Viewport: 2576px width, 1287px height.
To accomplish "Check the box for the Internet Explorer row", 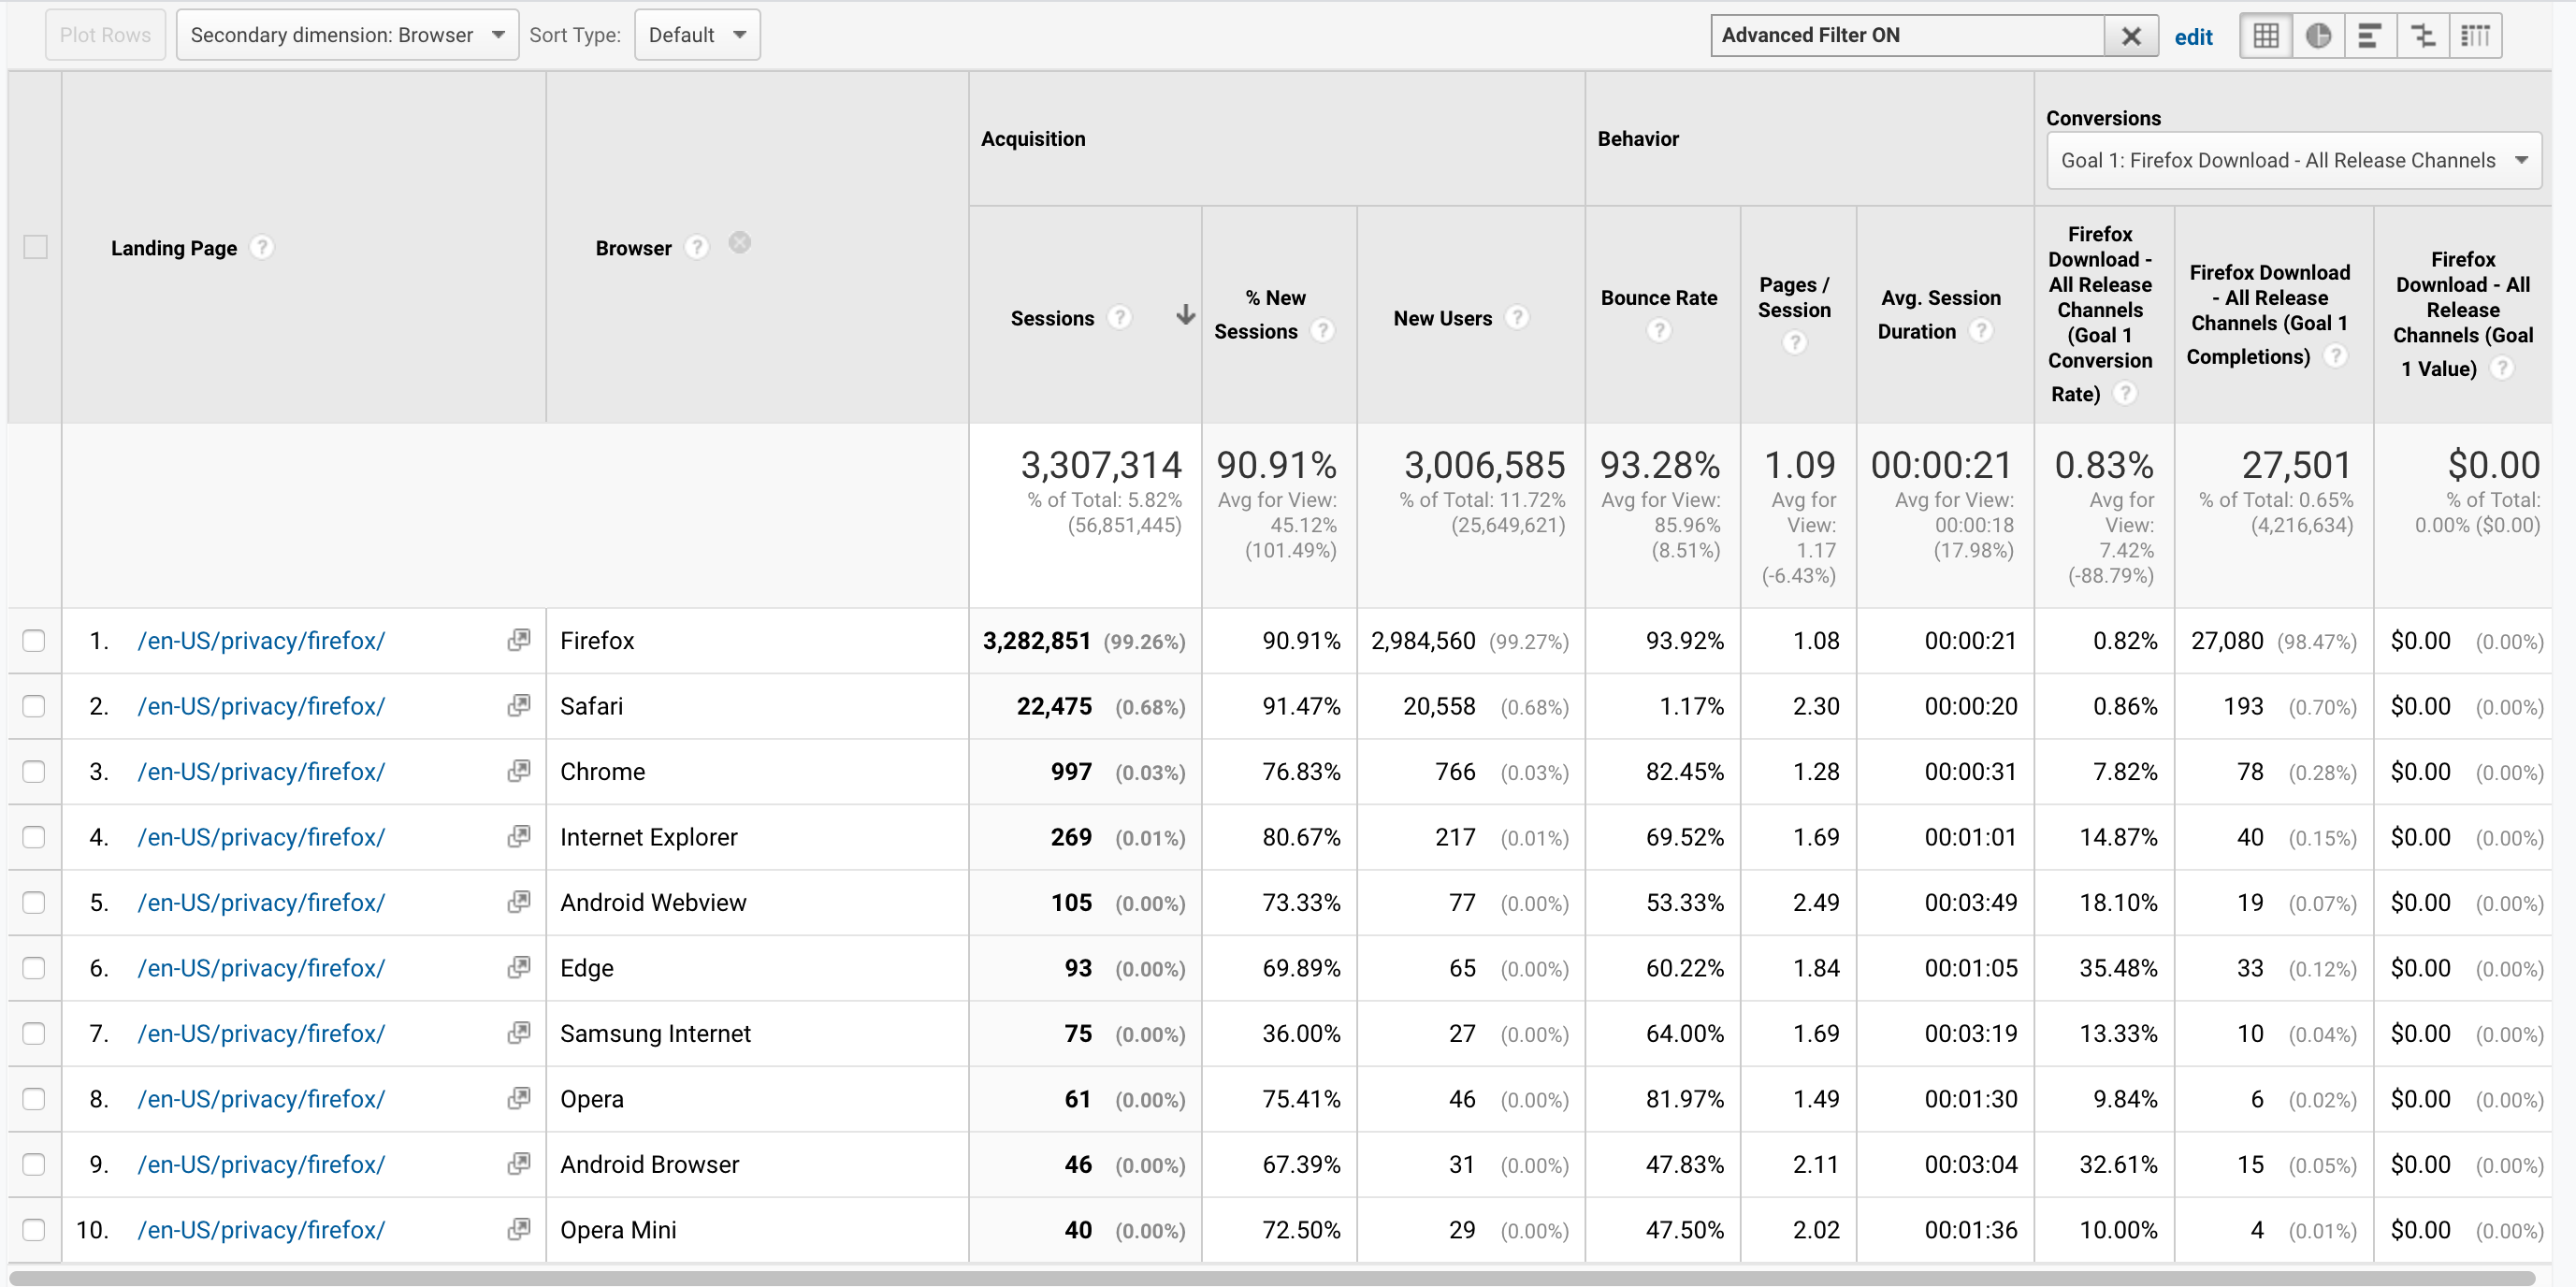I will tap(34, 837).
